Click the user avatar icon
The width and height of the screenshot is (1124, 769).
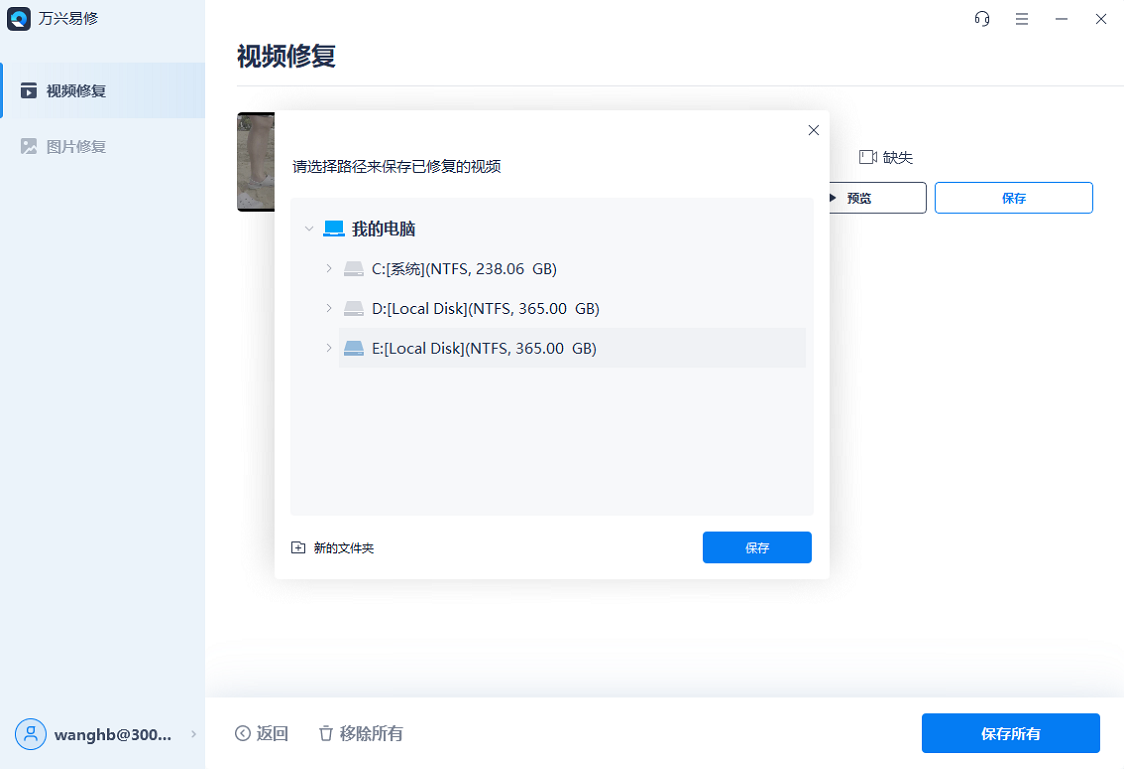(30, 734)
